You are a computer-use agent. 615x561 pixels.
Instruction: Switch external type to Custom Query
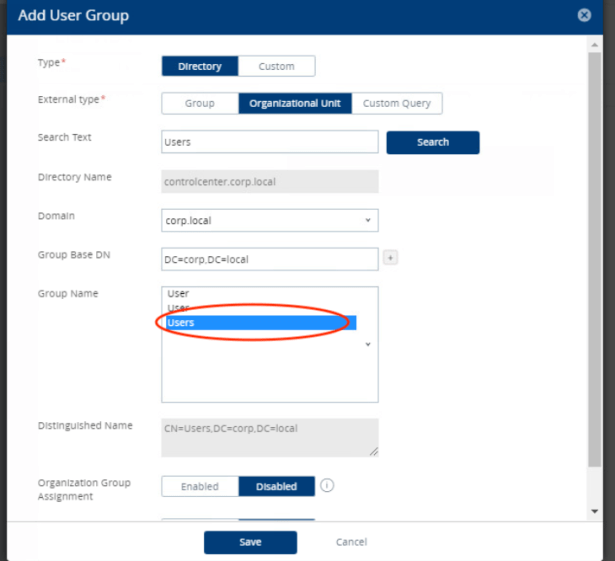pos(396,103)
